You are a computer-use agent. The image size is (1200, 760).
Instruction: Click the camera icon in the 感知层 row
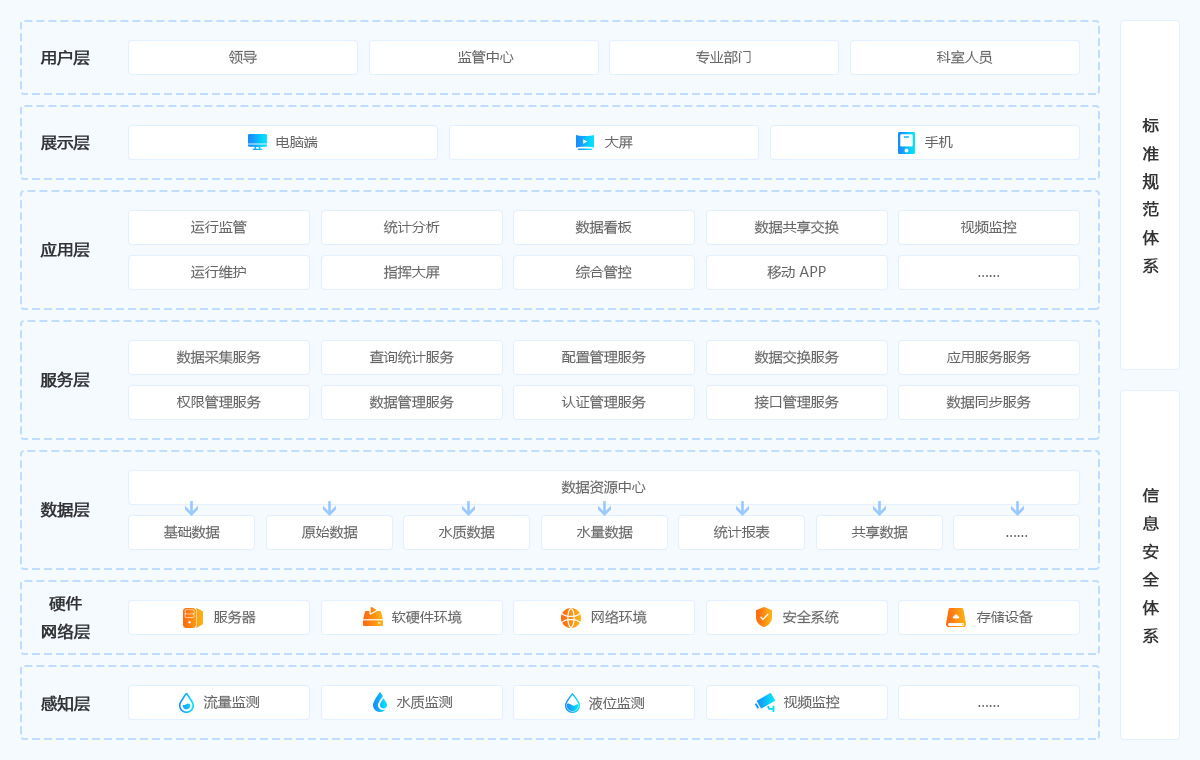[x=765, y=702]
